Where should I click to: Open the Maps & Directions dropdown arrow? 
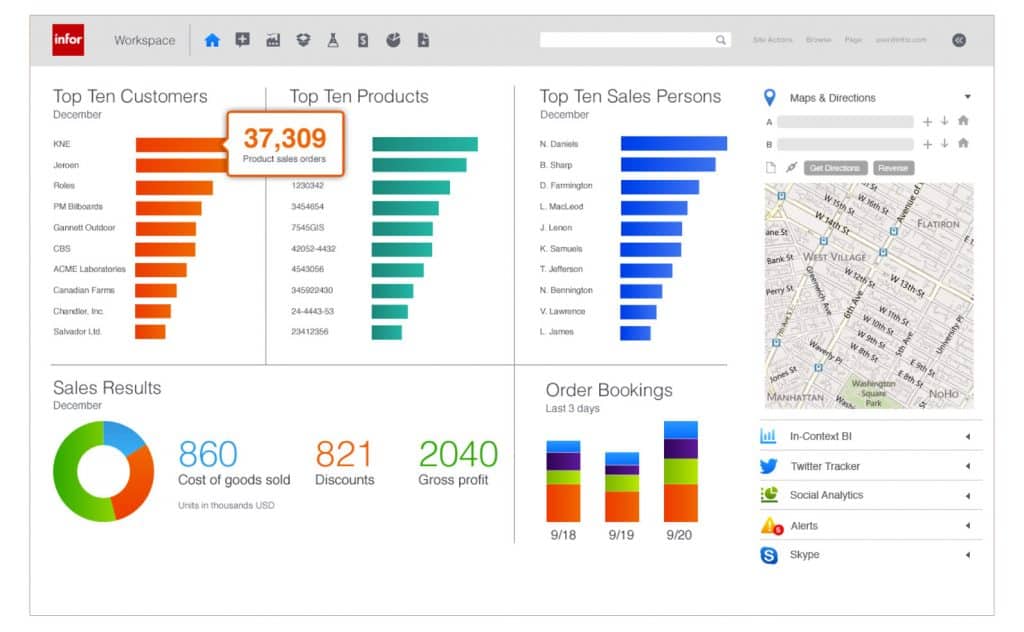tap(966, 97)
